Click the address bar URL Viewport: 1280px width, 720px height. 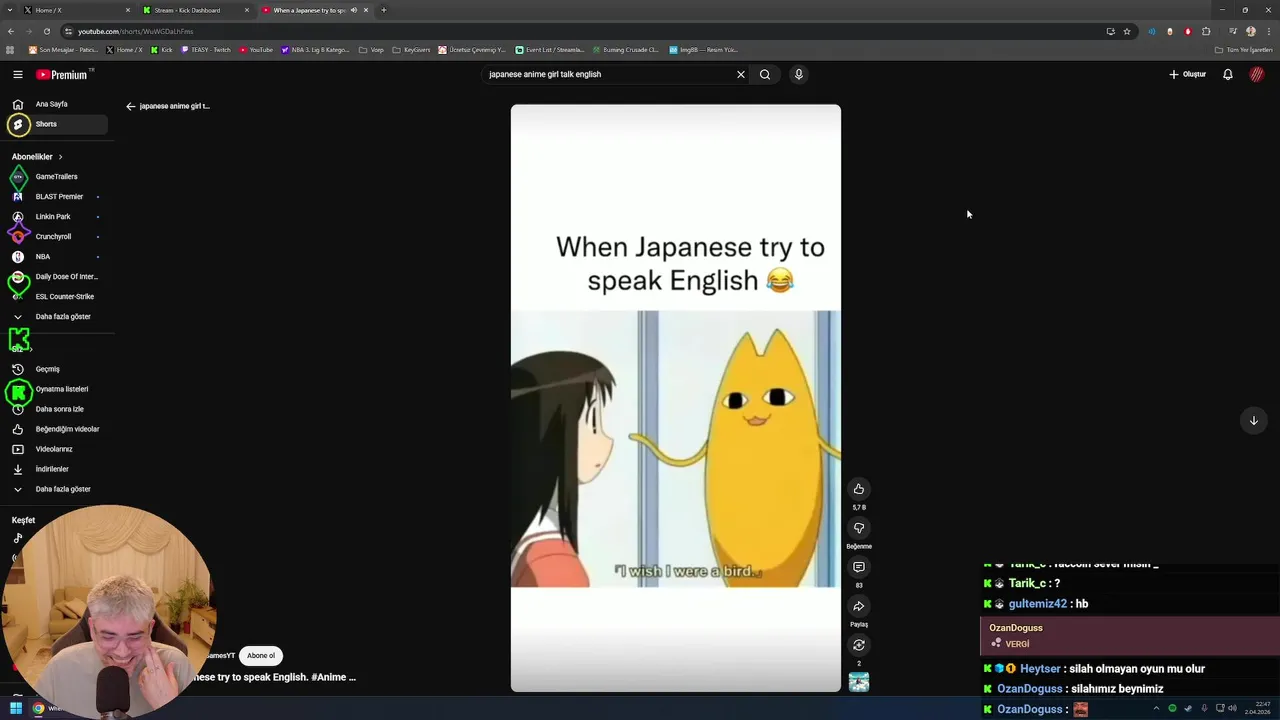(135, 31)
